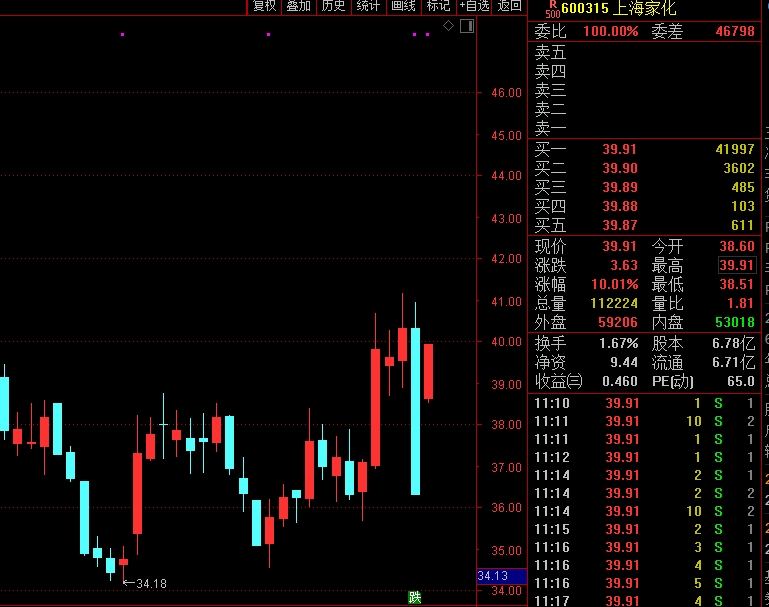Click the 34.13 price cursor label on axis

tap(494, 576)
